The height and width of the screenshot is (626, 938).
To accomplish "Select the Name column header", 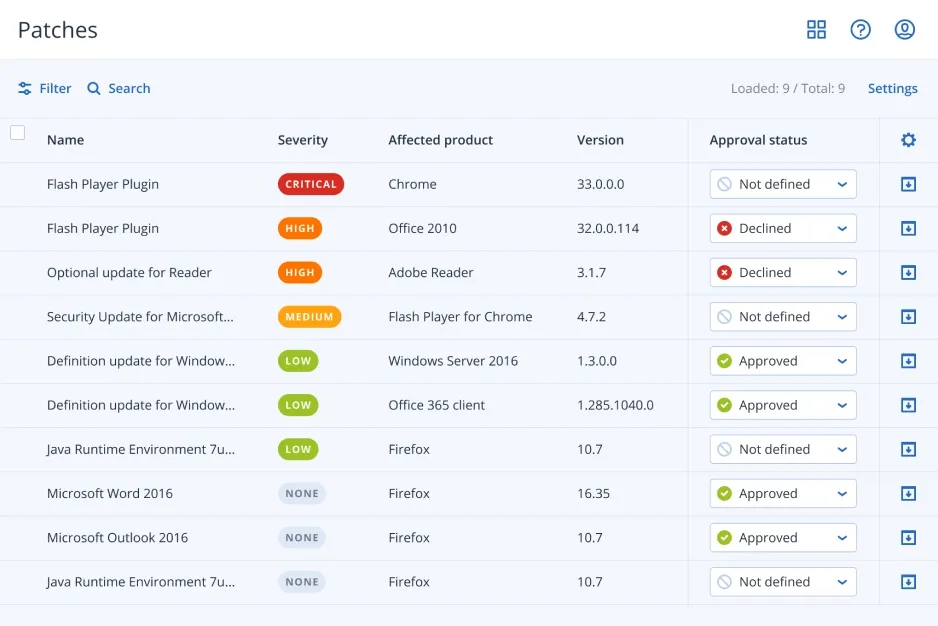I will [65, 140].
